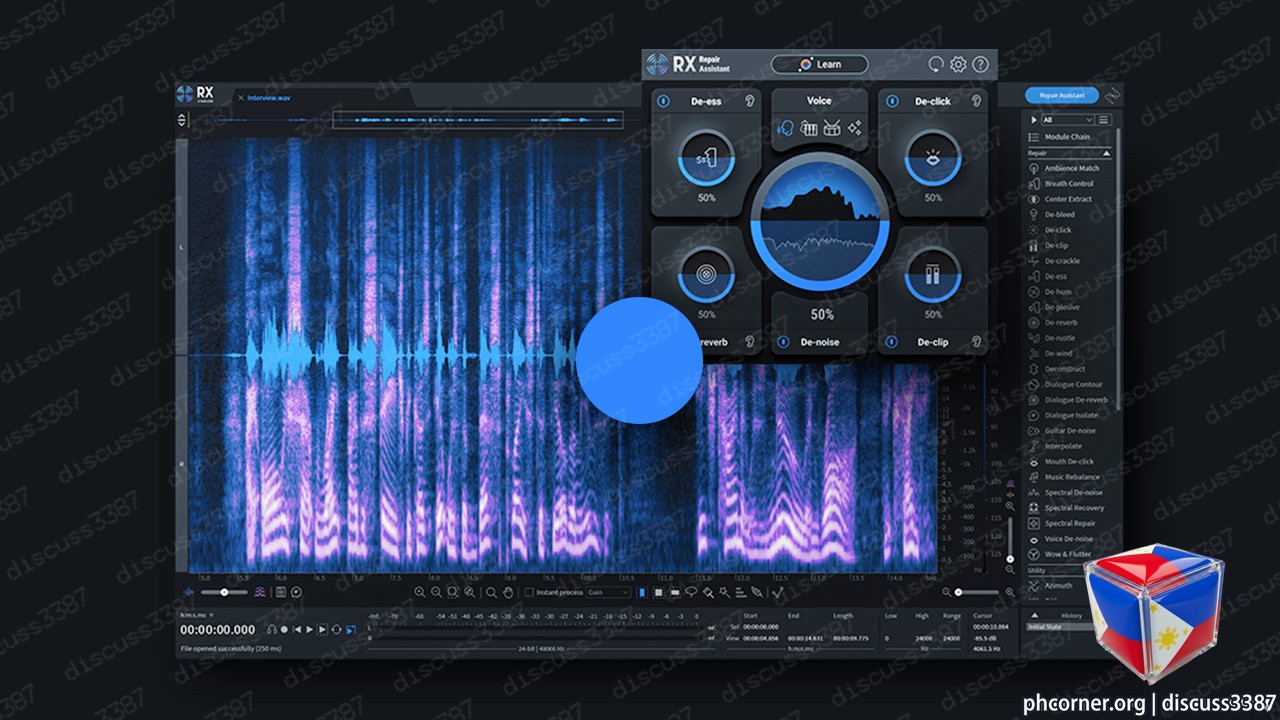This screenshot has width=1280, height=720.
Task: Select the sparkles Sound FX mode icon
Action: (855, 129)
